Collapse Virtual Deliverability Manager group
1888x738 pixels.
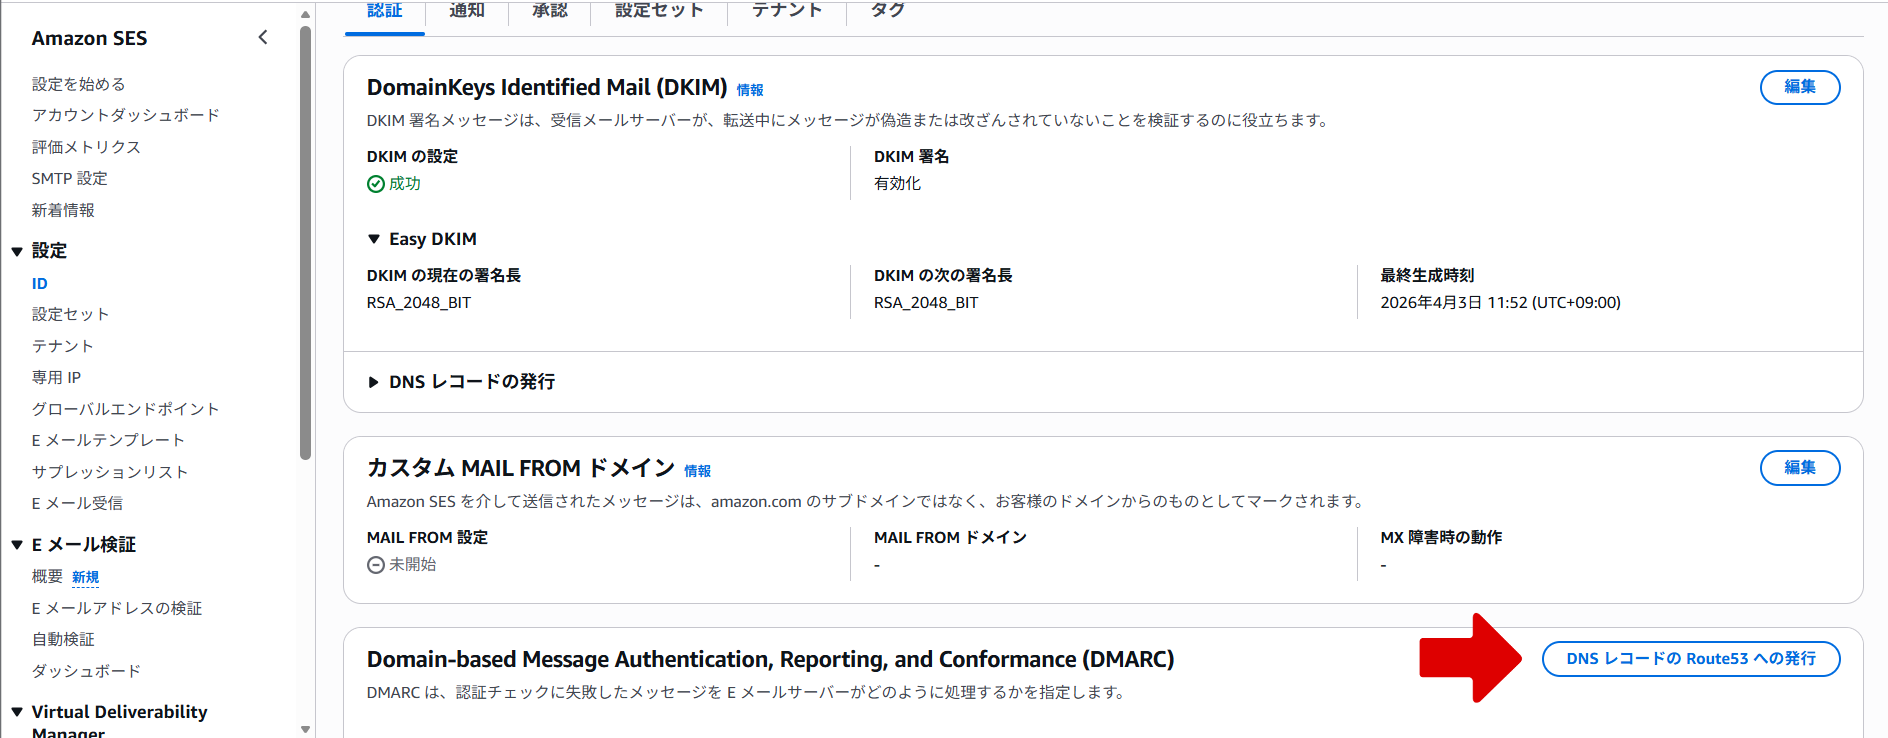[17, 712]
